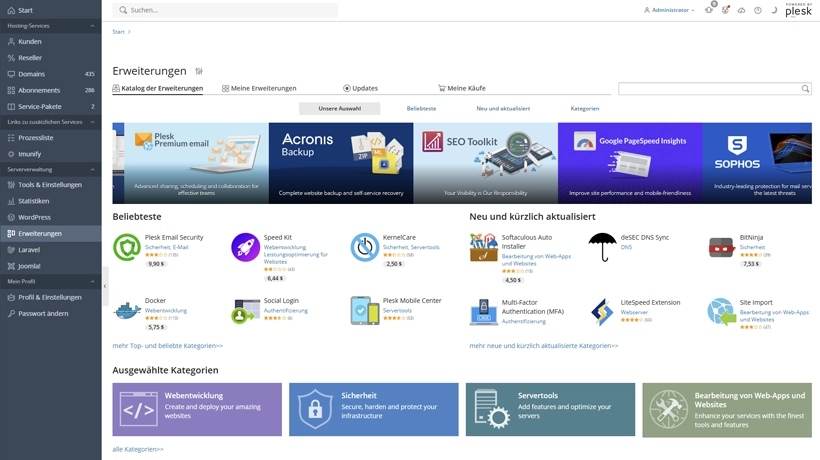Open the deSEC DNS Sync umbrella icon
This screenshot has width=820, height=460.
pyautogui.click(x=602, y=247)
